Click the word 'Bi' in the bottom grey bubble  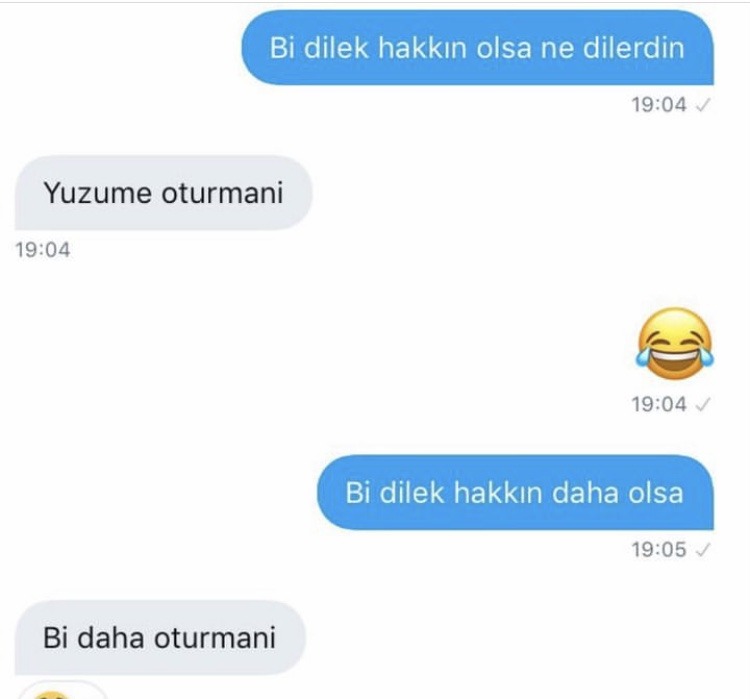[55, 638]
